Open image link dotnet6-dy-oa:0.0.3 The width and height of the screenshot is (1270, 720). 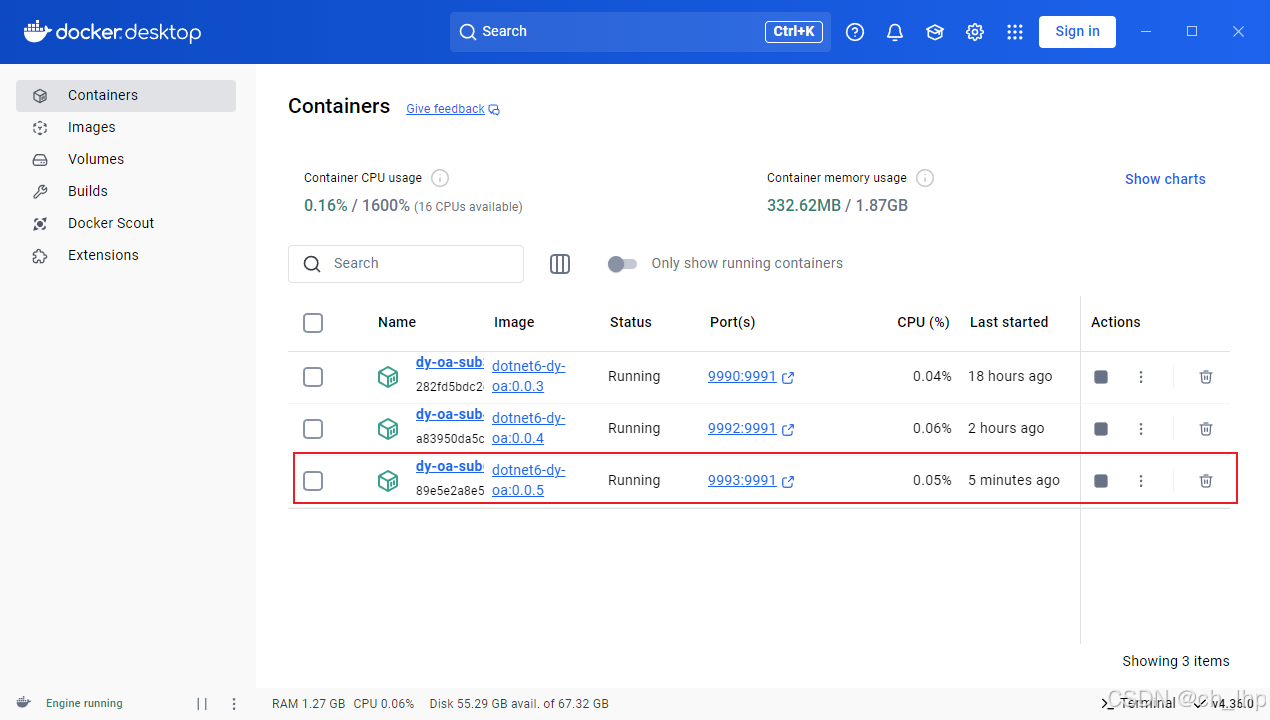pyautogui.click(x=528, y=377)
